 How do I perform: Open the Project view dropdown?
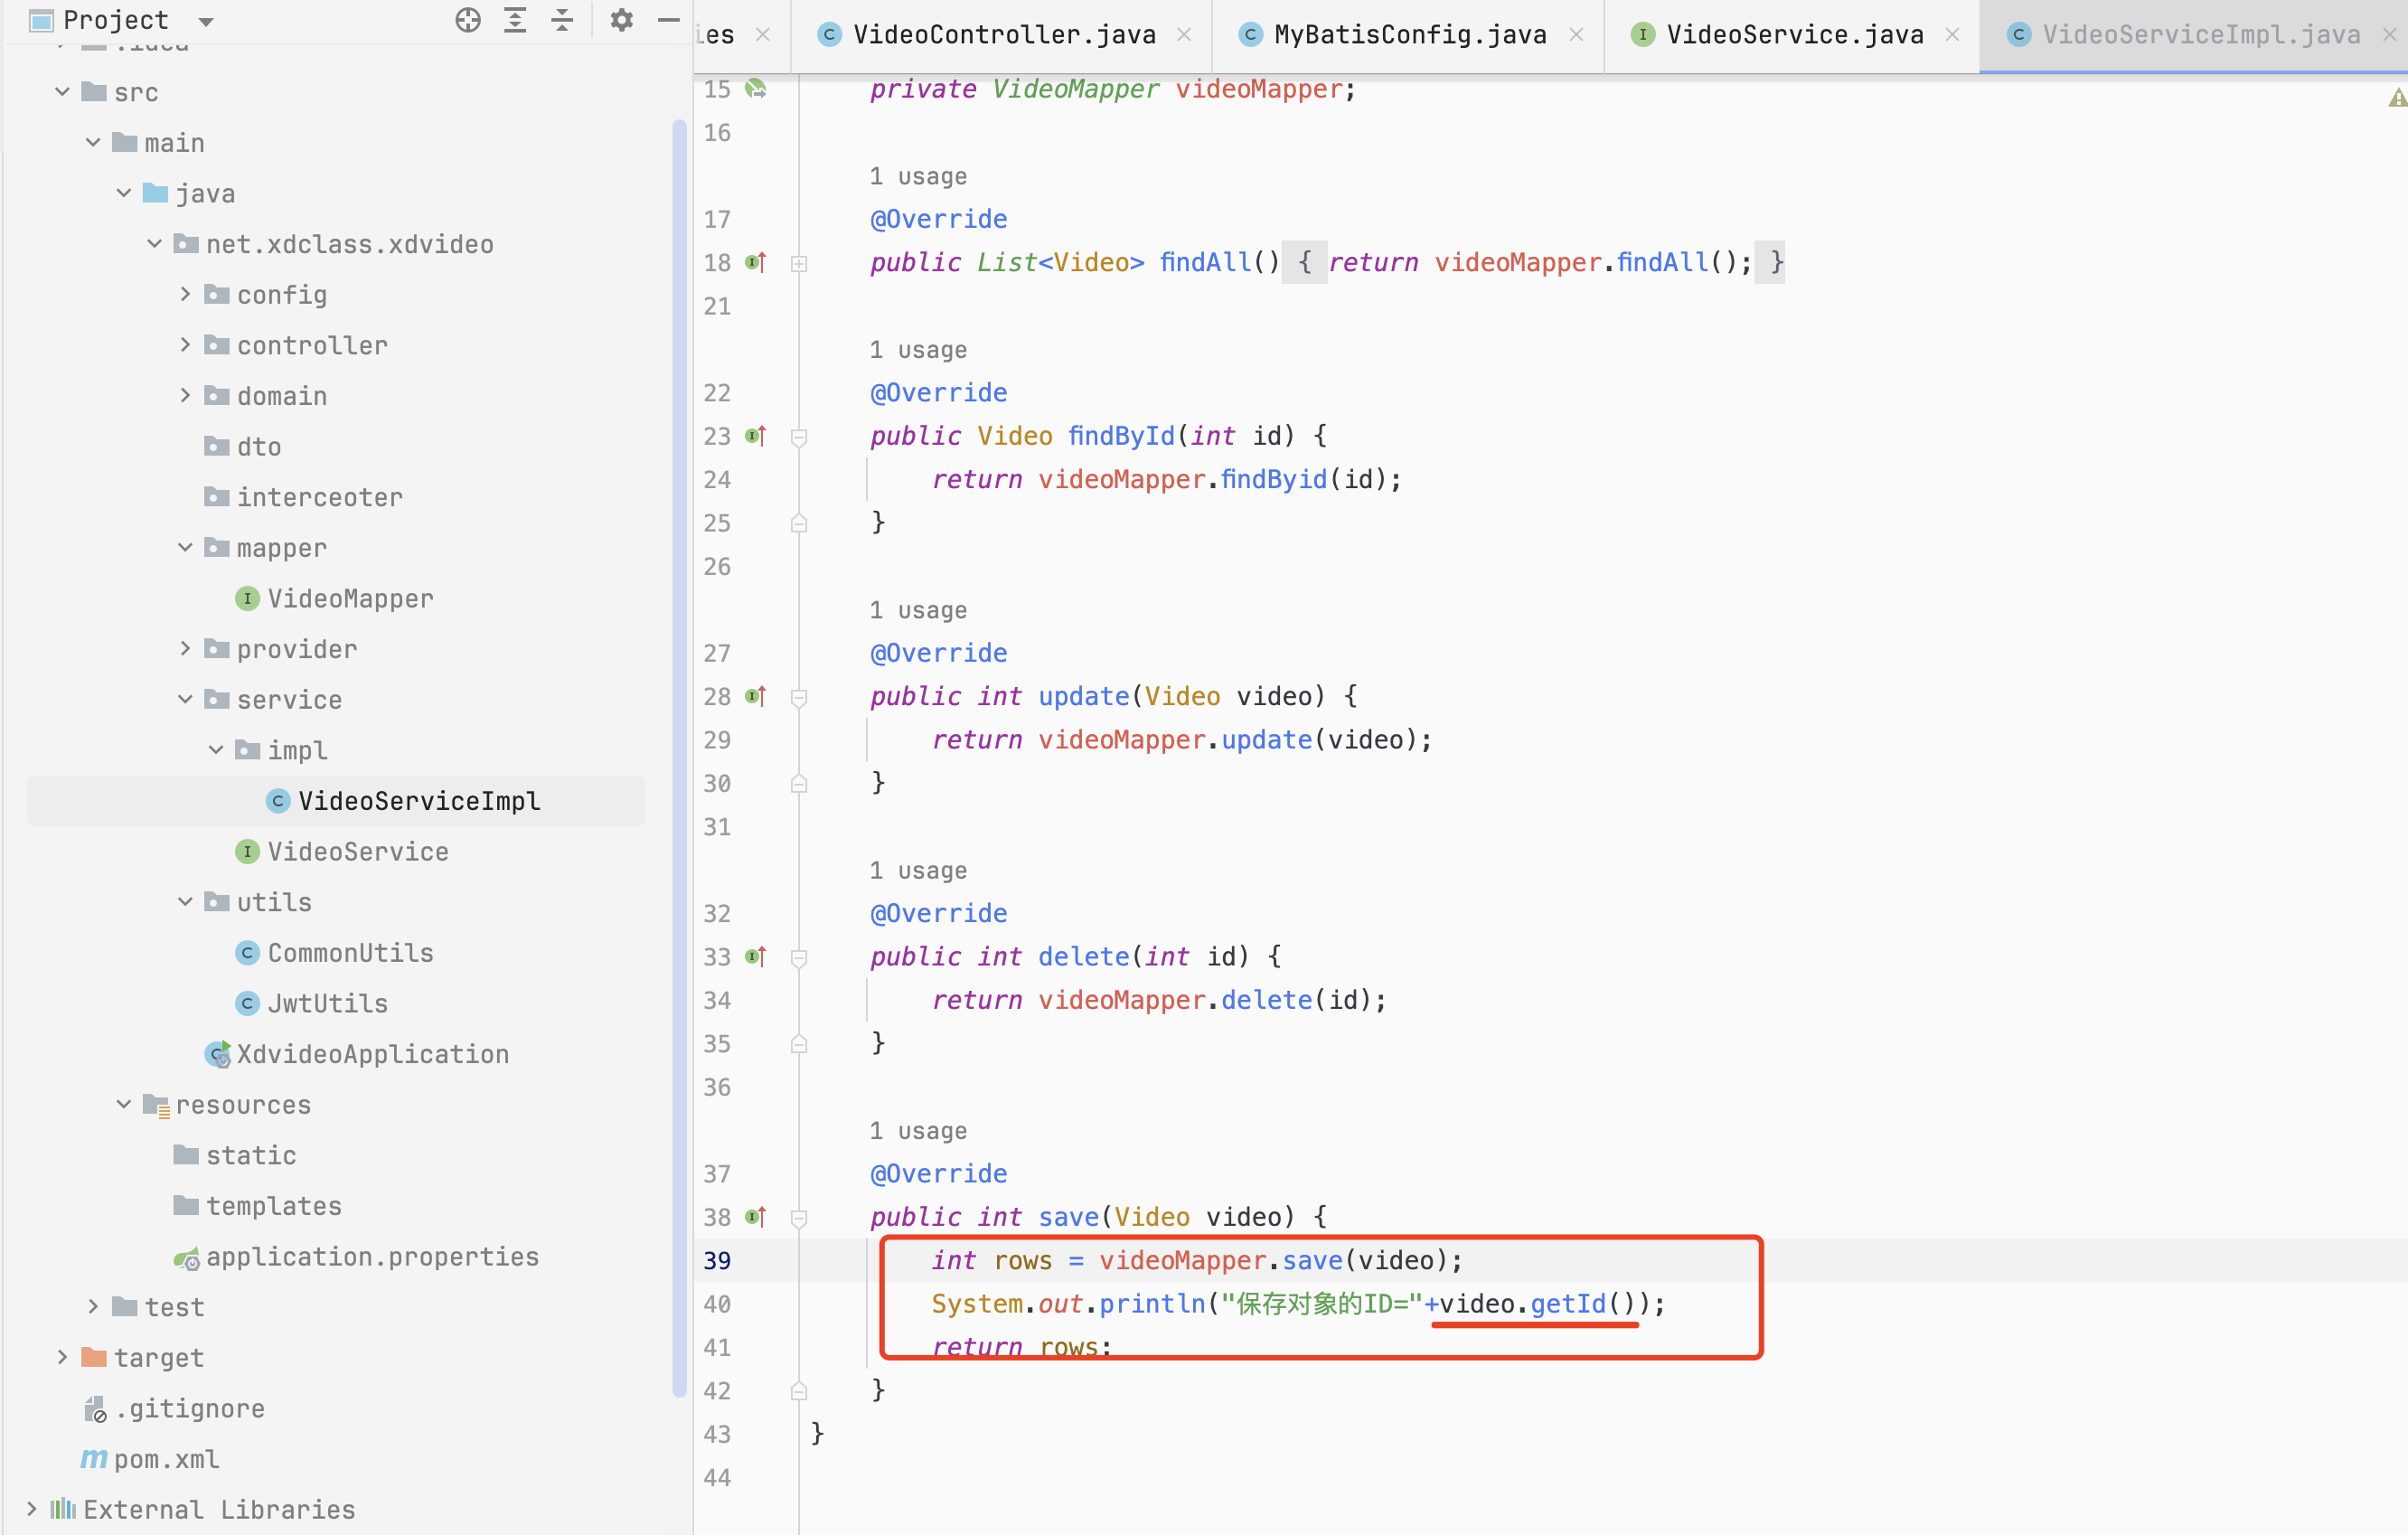[x=207, y=21]
